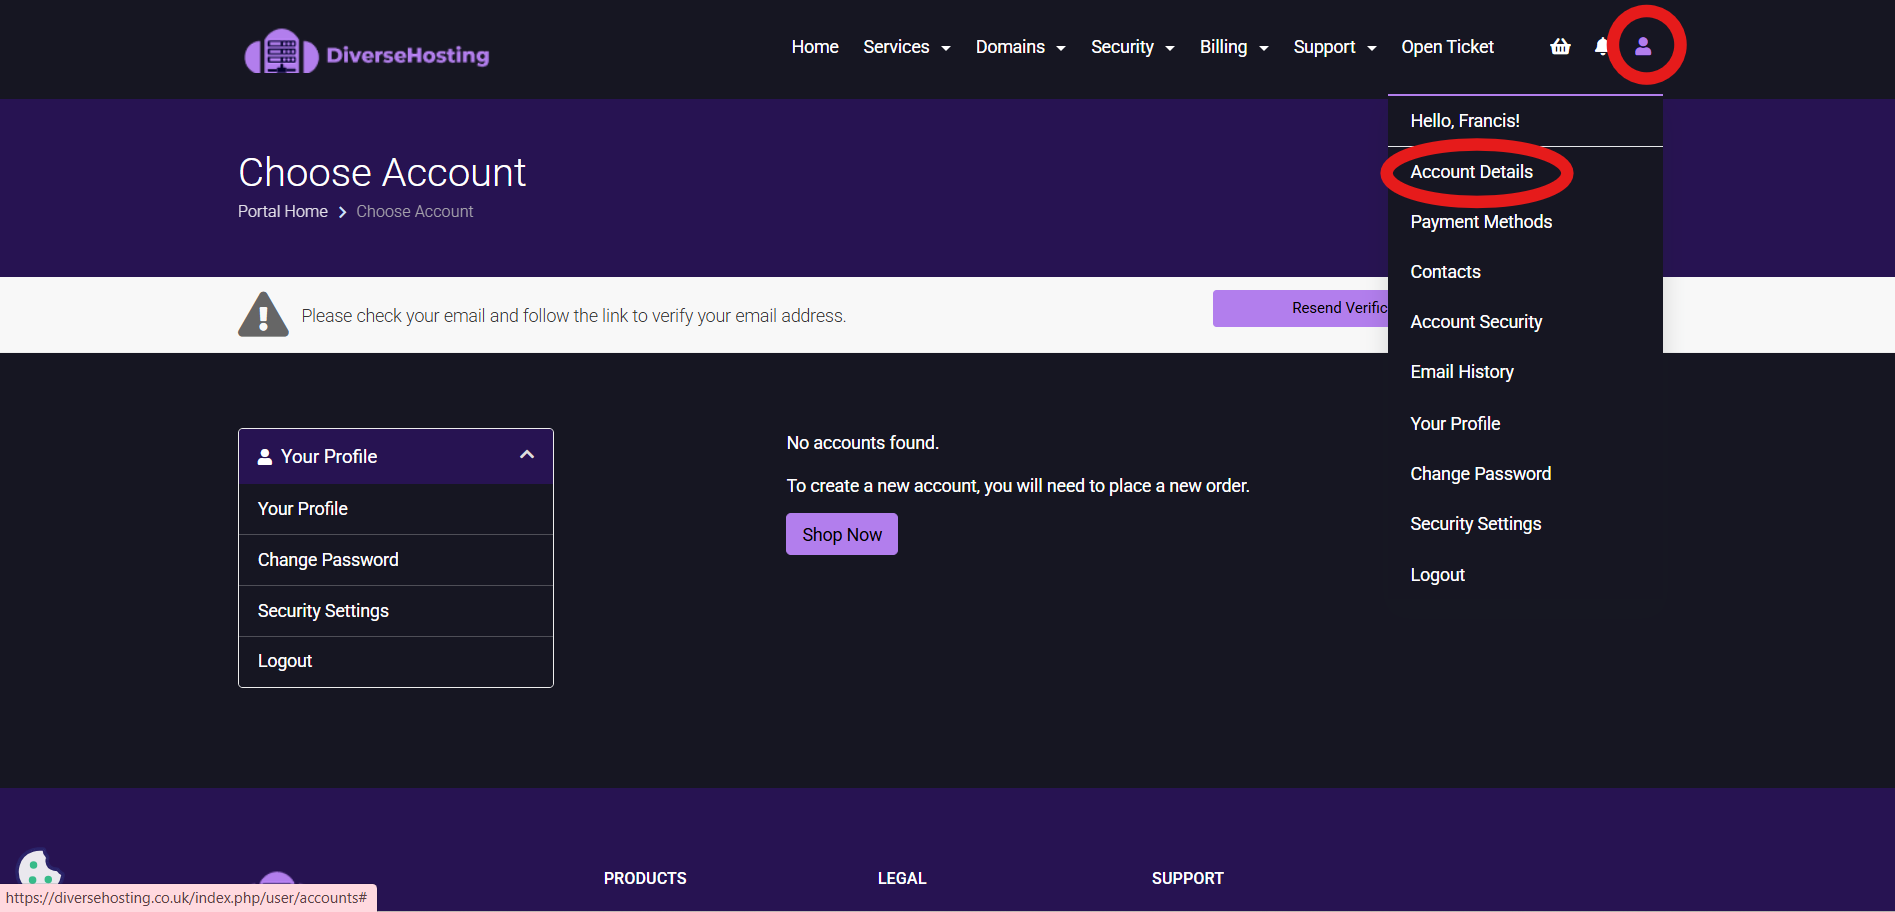Click the notifications bell icon
The image size is (1895, 912).
coord(1601,47)
